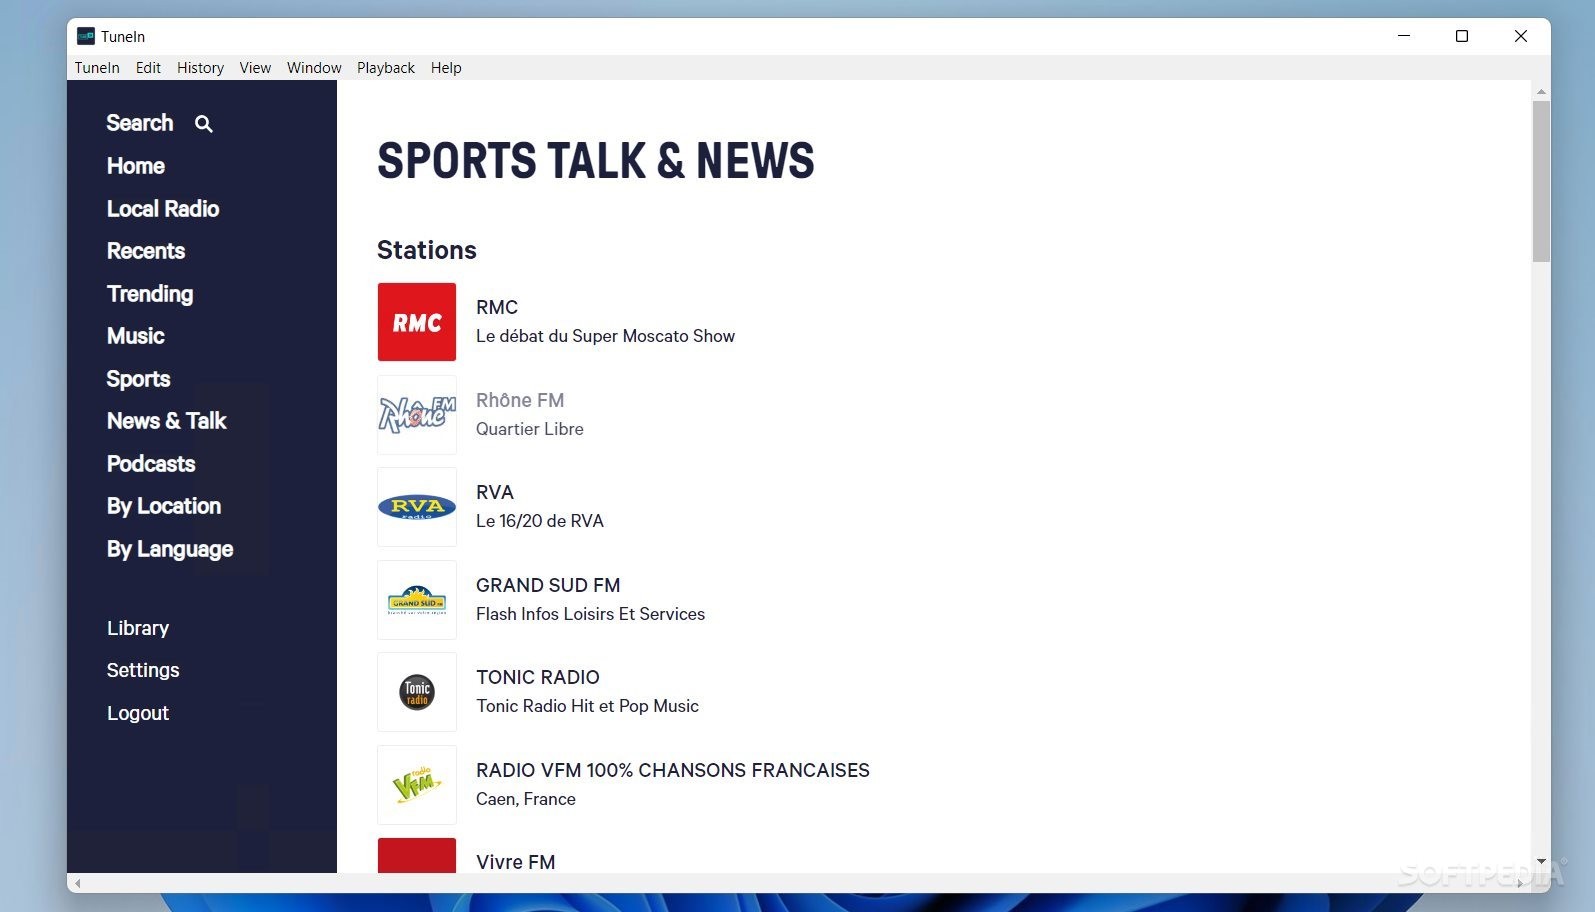Open the View menu
The image size is (1595, 912).
point(255,68)
